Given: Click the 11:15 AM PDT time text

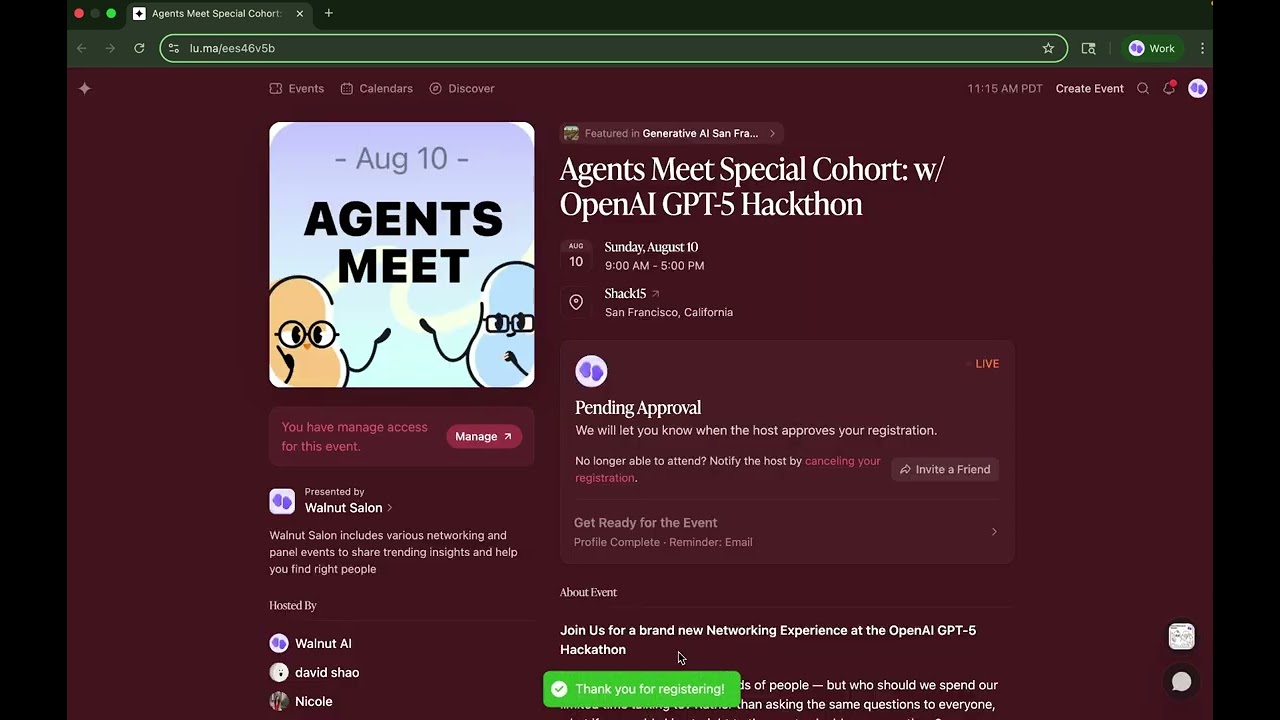Looking at the screenshot, I should (1005, 88).
